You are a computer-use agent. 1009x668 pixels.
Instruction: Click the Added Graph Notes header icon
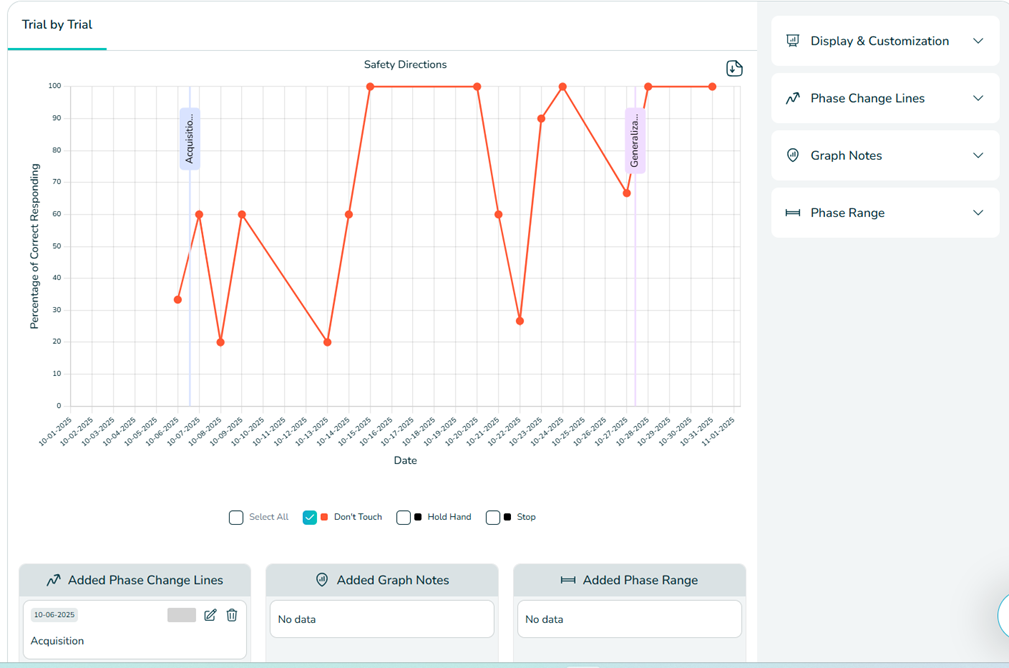pyautogui.click(x=322, y=580)
